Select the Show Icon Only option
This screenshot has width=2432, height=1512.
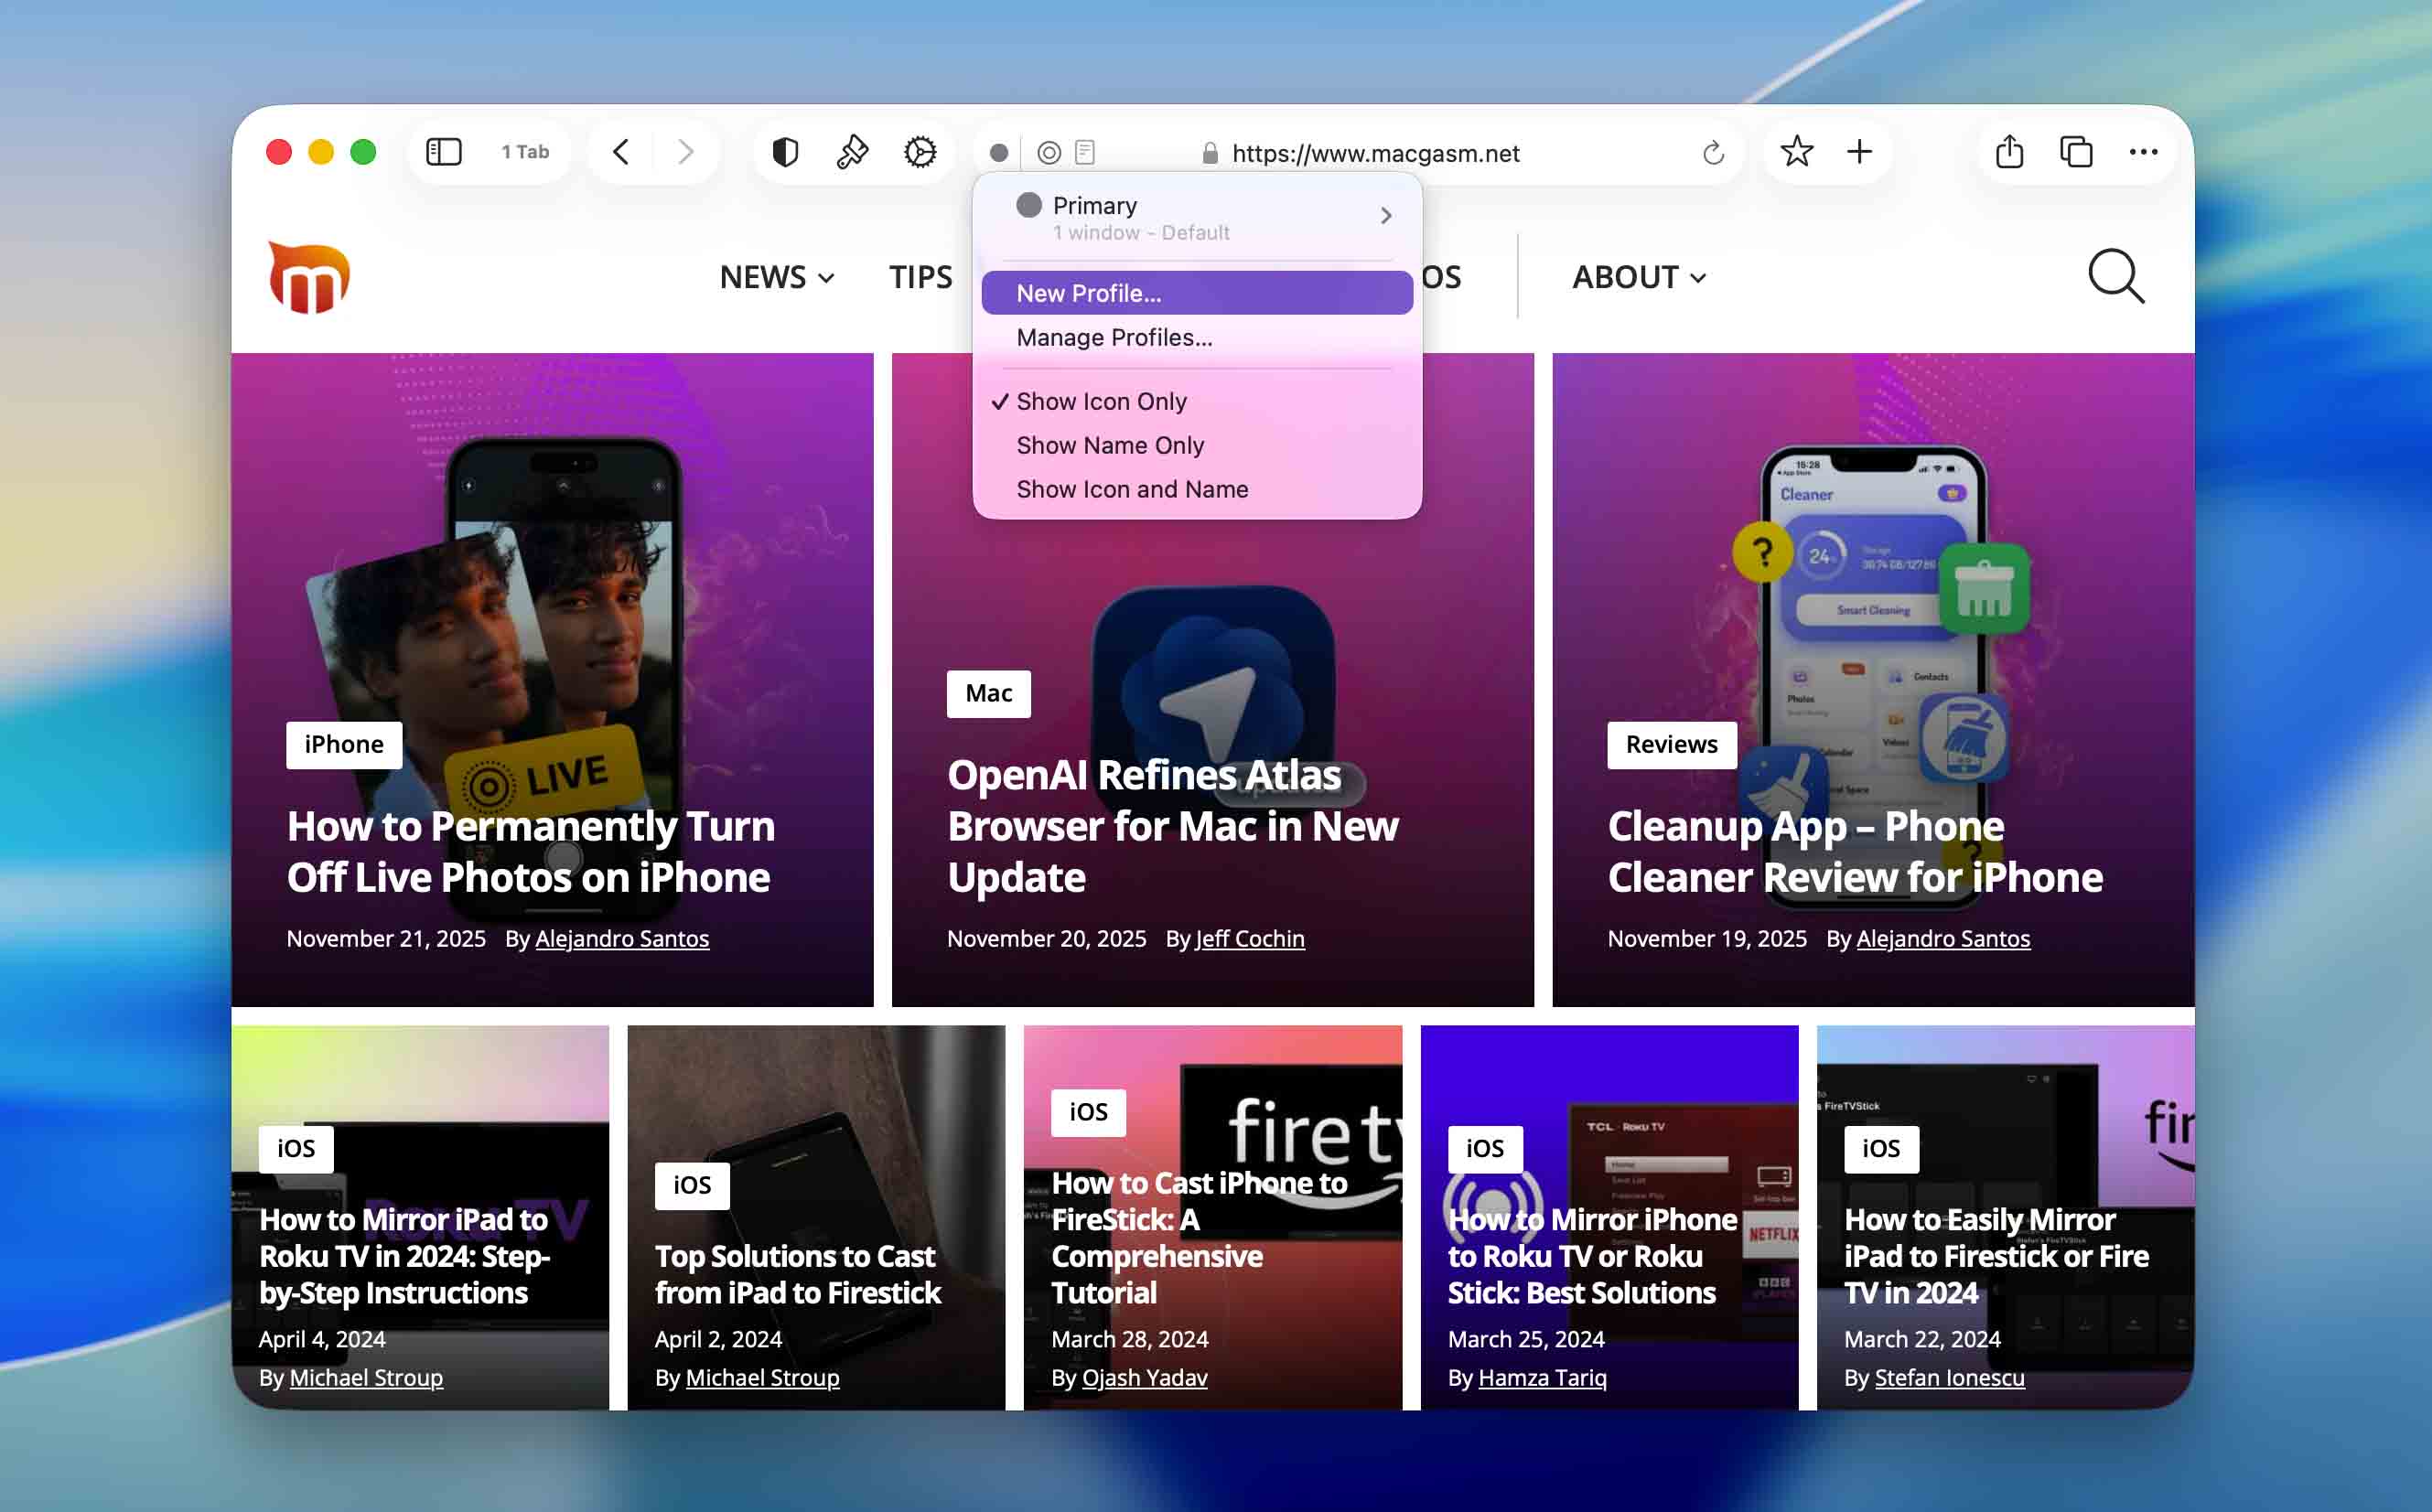pyautogui.click(x=1101, y=401)
